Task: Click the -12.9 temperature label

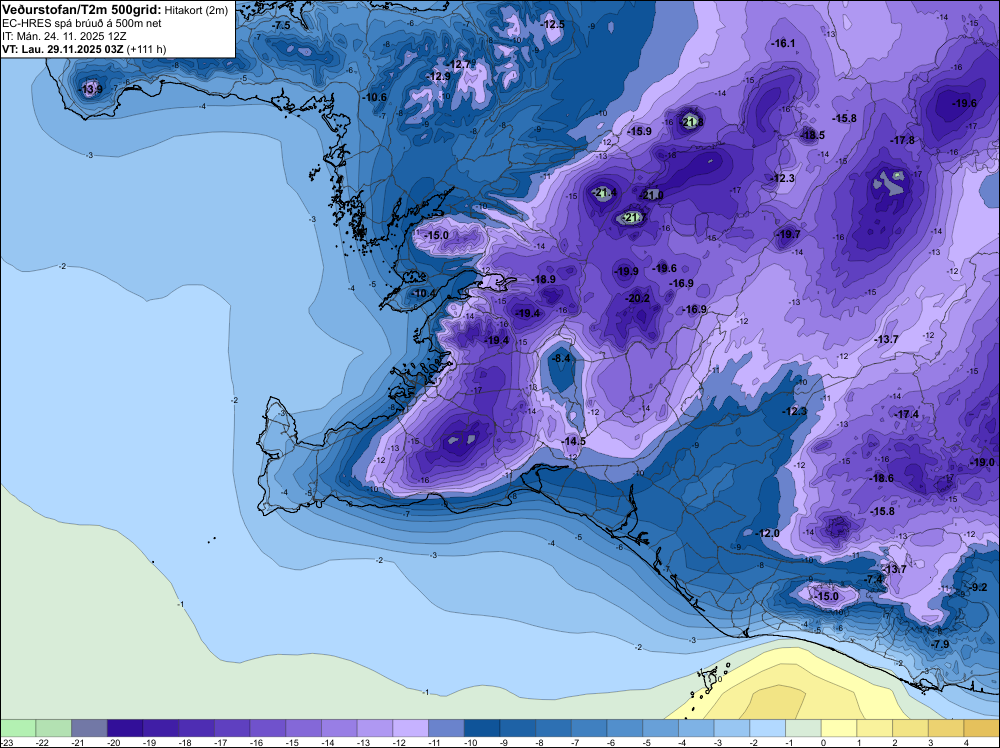Action: click(x=438, y=77)
